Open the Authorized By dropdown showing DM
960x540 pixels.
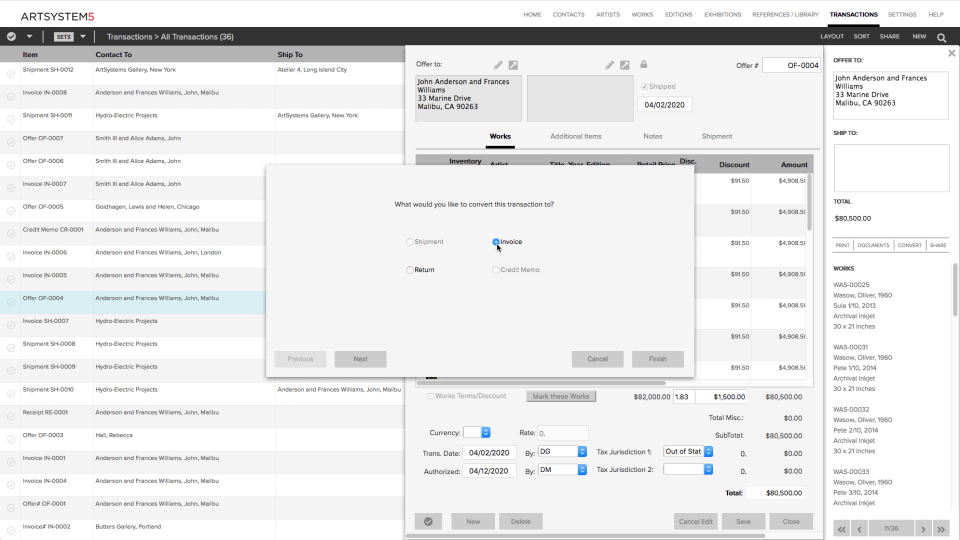click(x=563, y=470)
